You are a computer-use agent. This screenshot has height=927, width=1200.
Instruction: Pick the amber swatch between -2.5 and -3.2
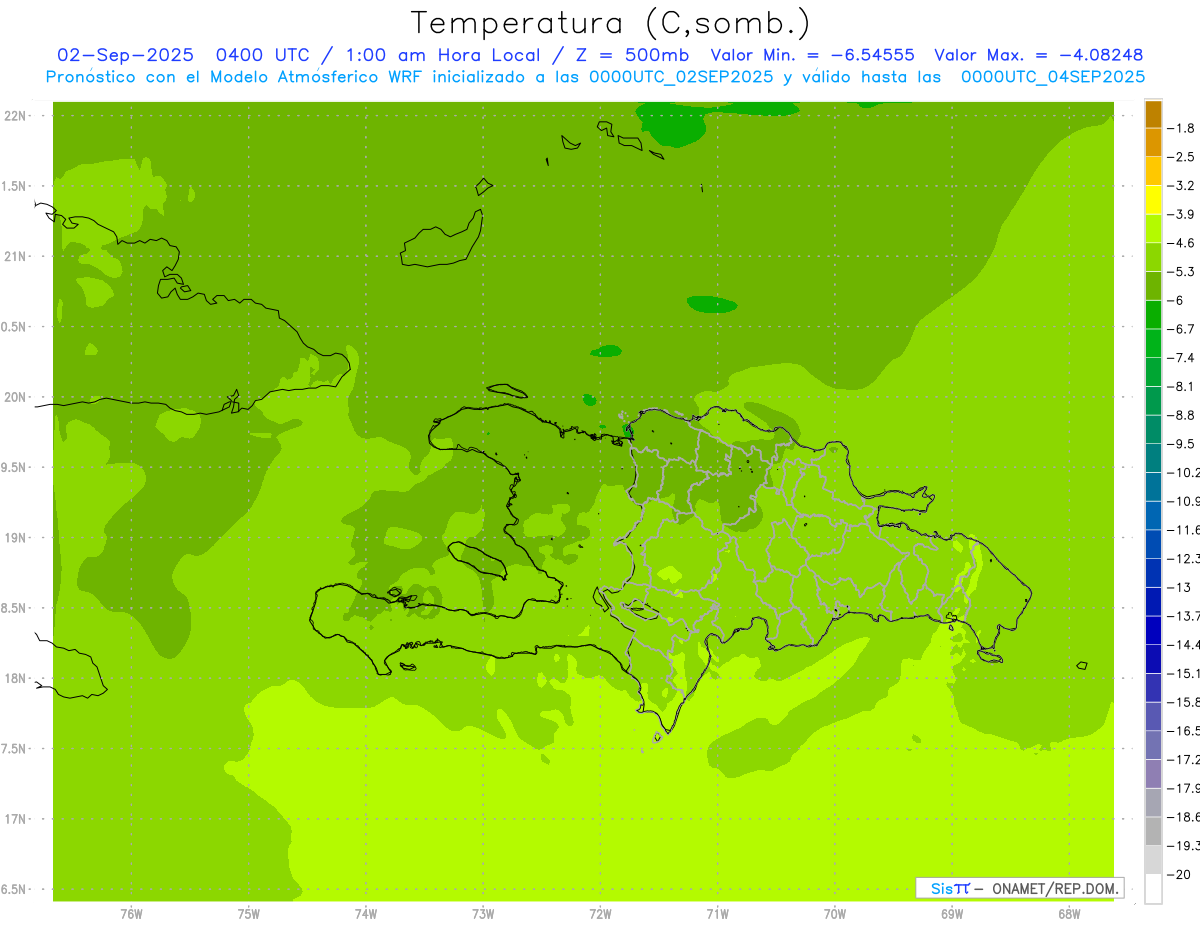[x=1153, y=171]
